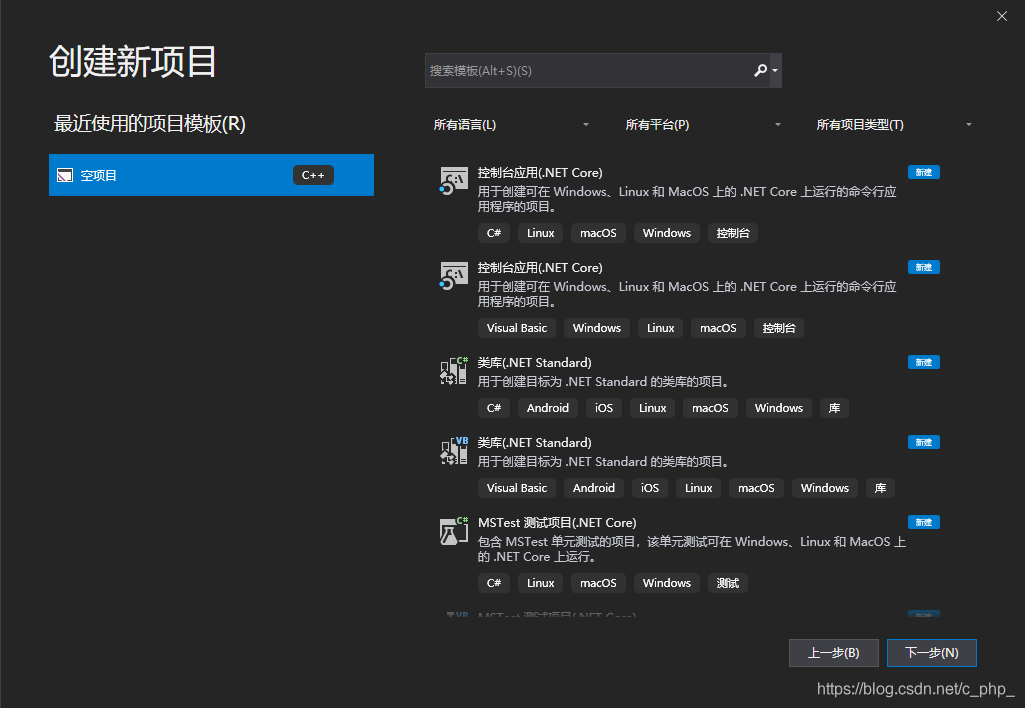1025x708 pixels.
Task: Click the 新建 badge on the MSTest 测试项目
Action: (x=924, y=522)
